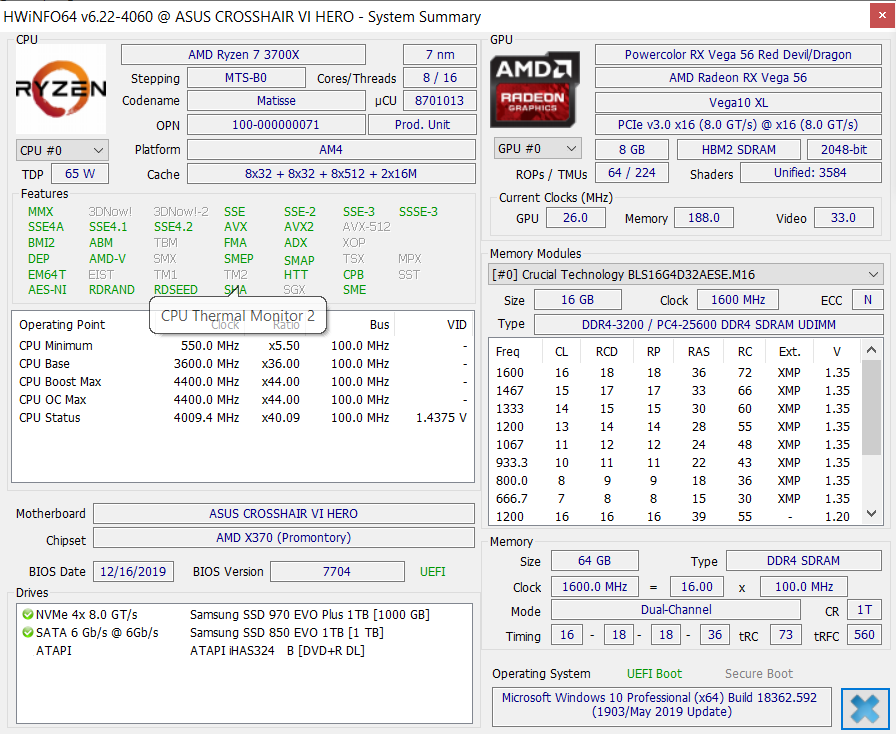Select the MTS-B0 stepping value
Image resolution: width=896 pixels, height=734 pixels.
(x=246, y=78)
